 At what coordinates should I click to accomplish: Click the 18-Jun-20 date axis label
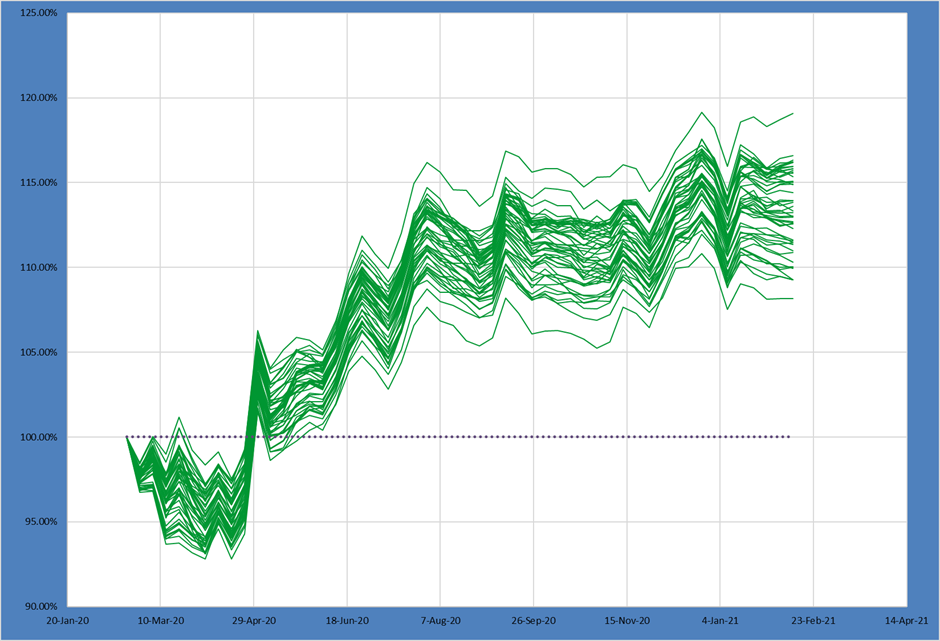click(347, 621)
